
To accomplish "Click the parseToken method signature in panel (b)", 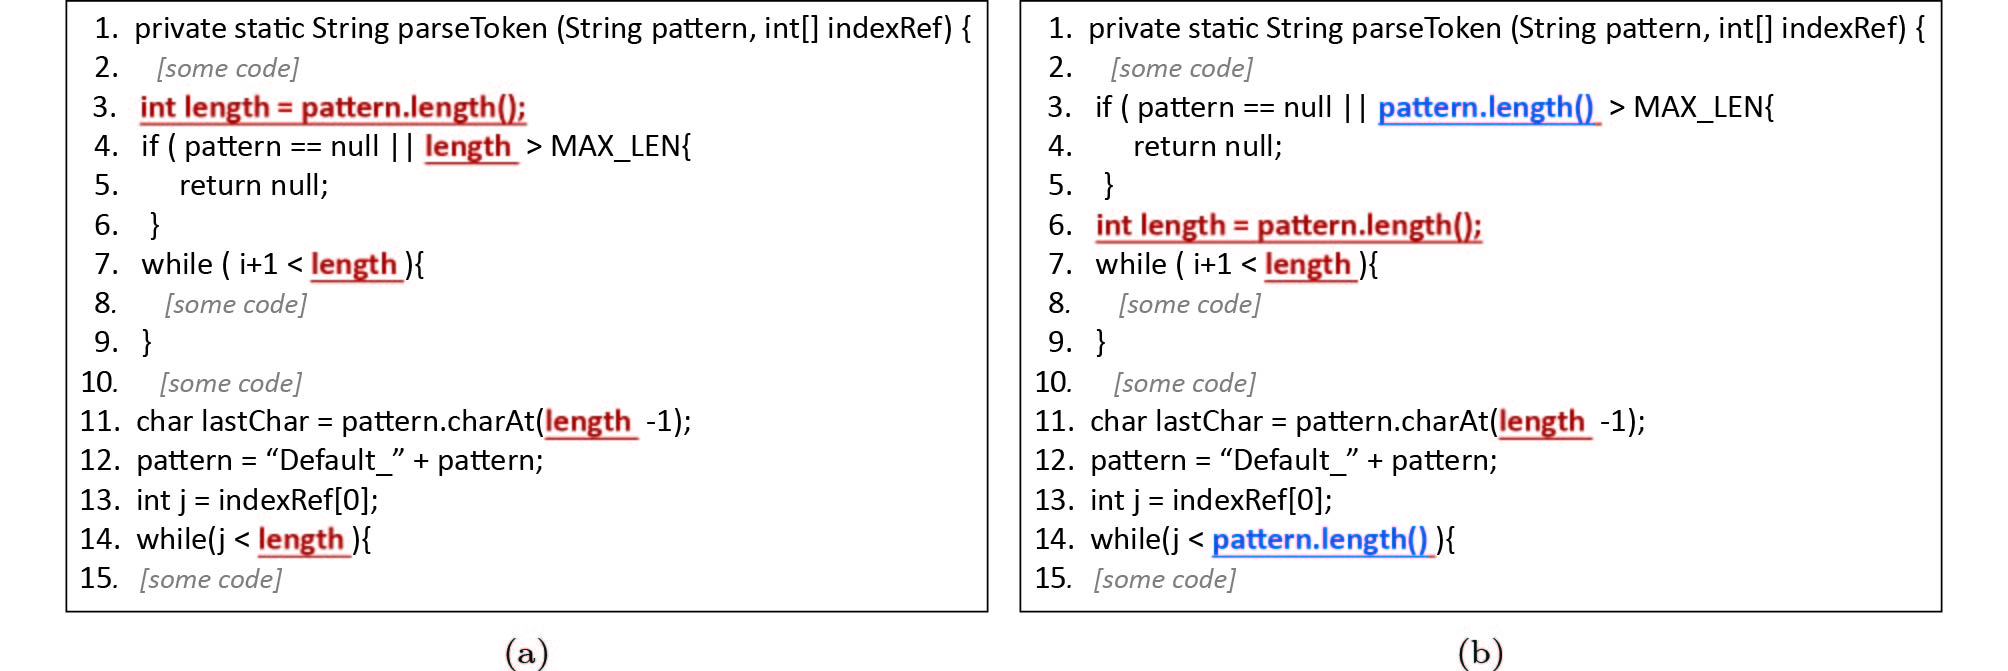I will pos(1506,28).
